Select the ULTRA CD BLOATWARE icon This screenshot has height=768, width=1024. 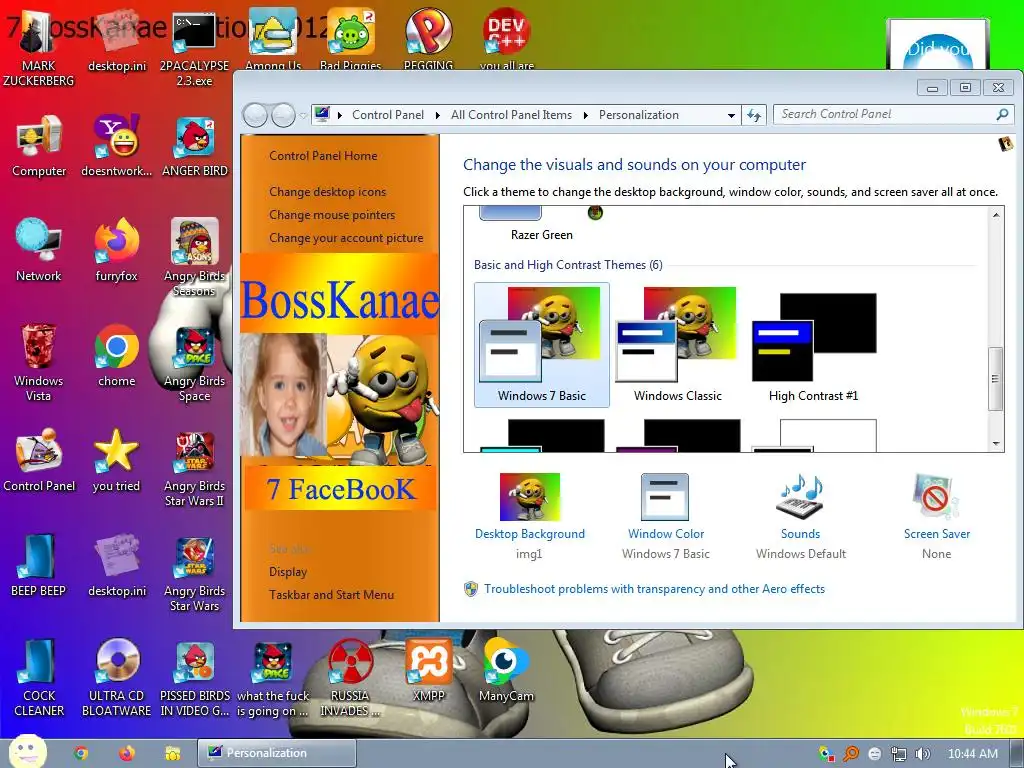tap(116, 677)
